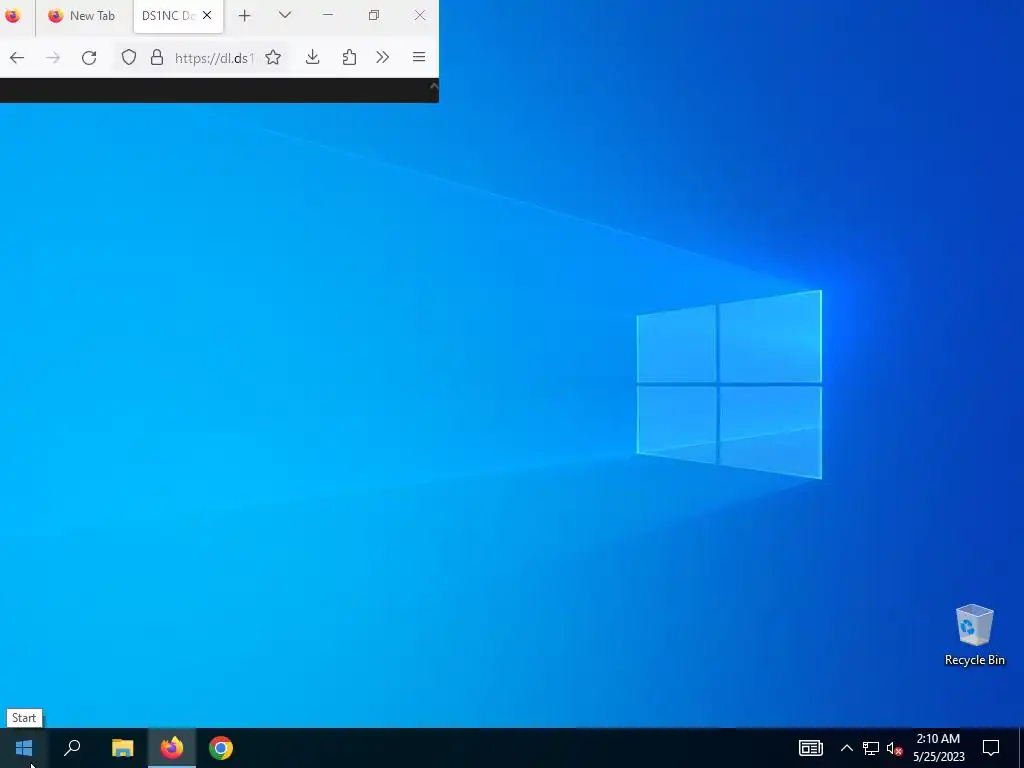Open the notification action center icon
This screenshot has height=768, width=1024.
(991, 748)
